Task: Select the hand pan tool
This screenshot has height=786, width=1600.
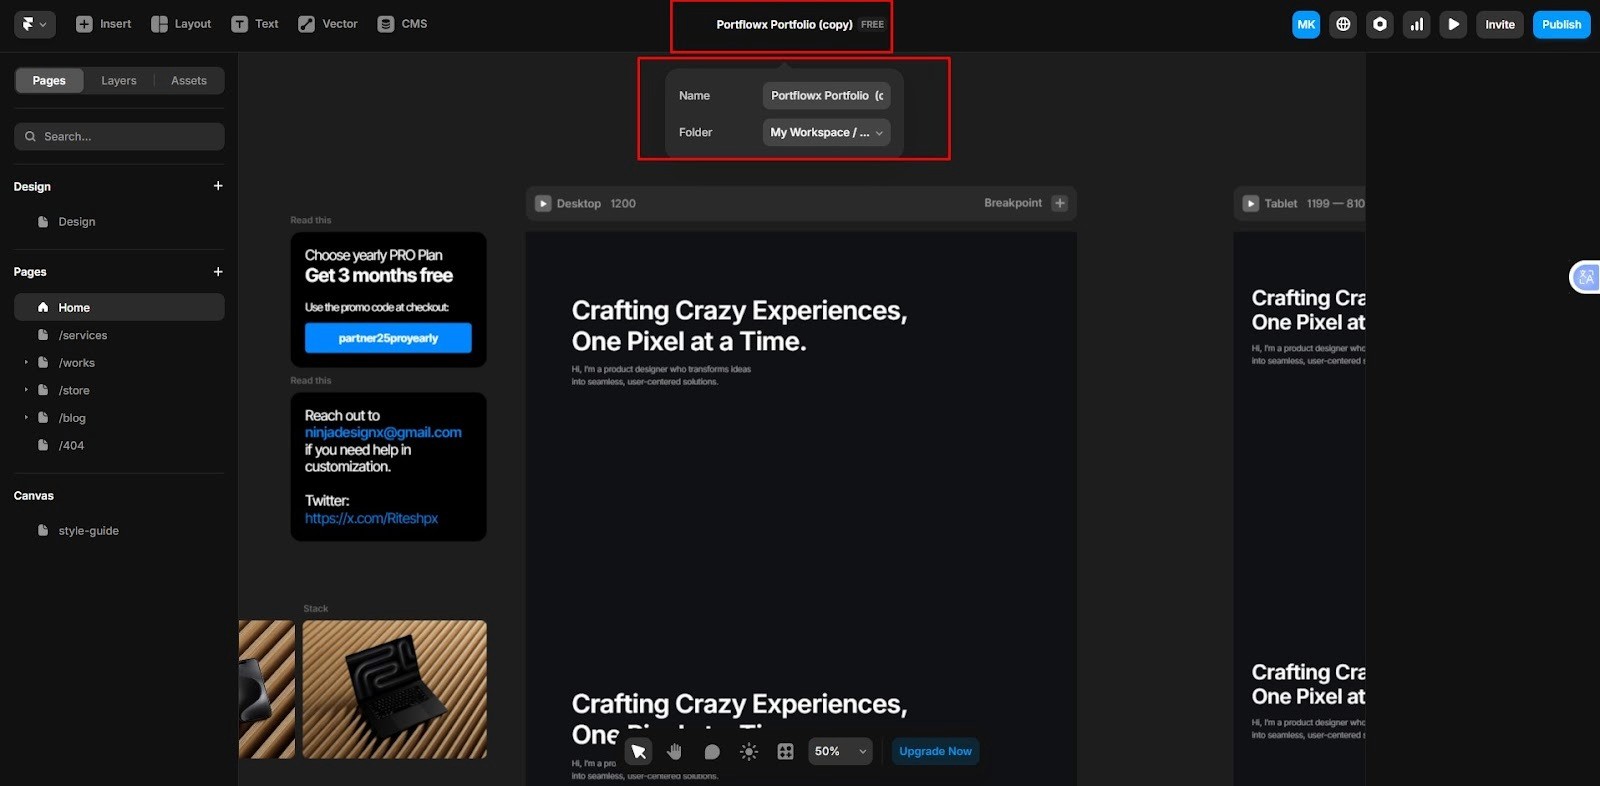Action: click(675, 751)
